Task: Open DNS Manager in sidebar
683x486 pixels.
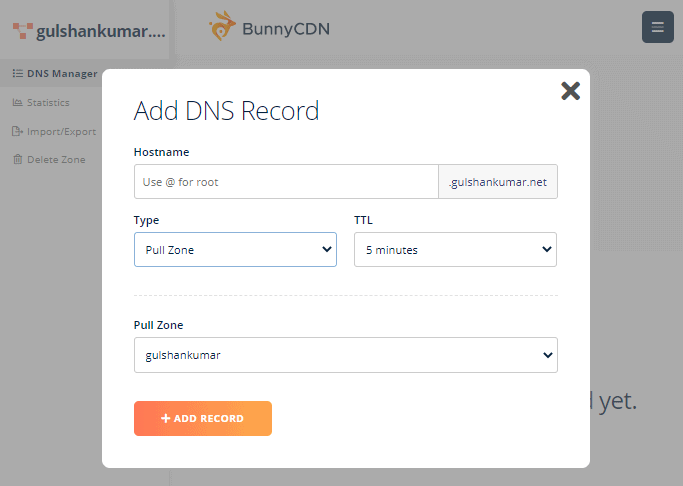Action: [x=54, y=74]
